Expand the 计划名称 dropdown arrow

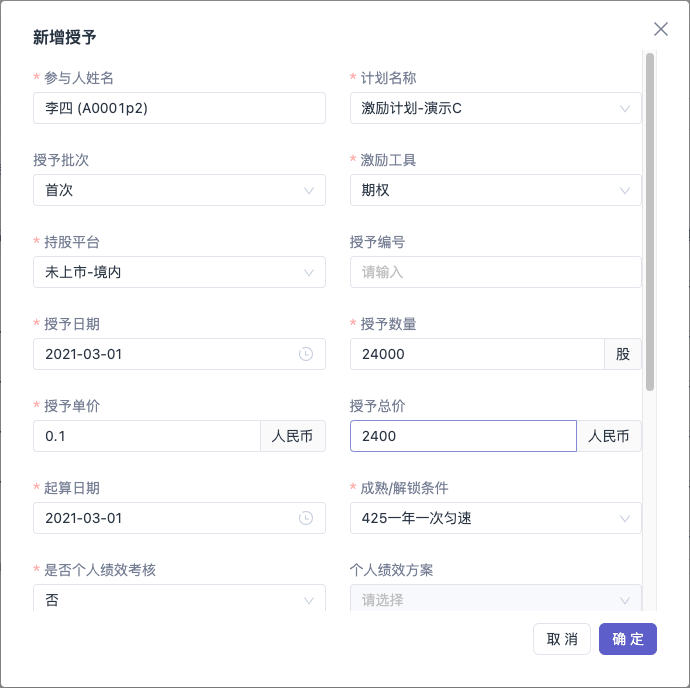pyautogui.click(x=624, y=108)
